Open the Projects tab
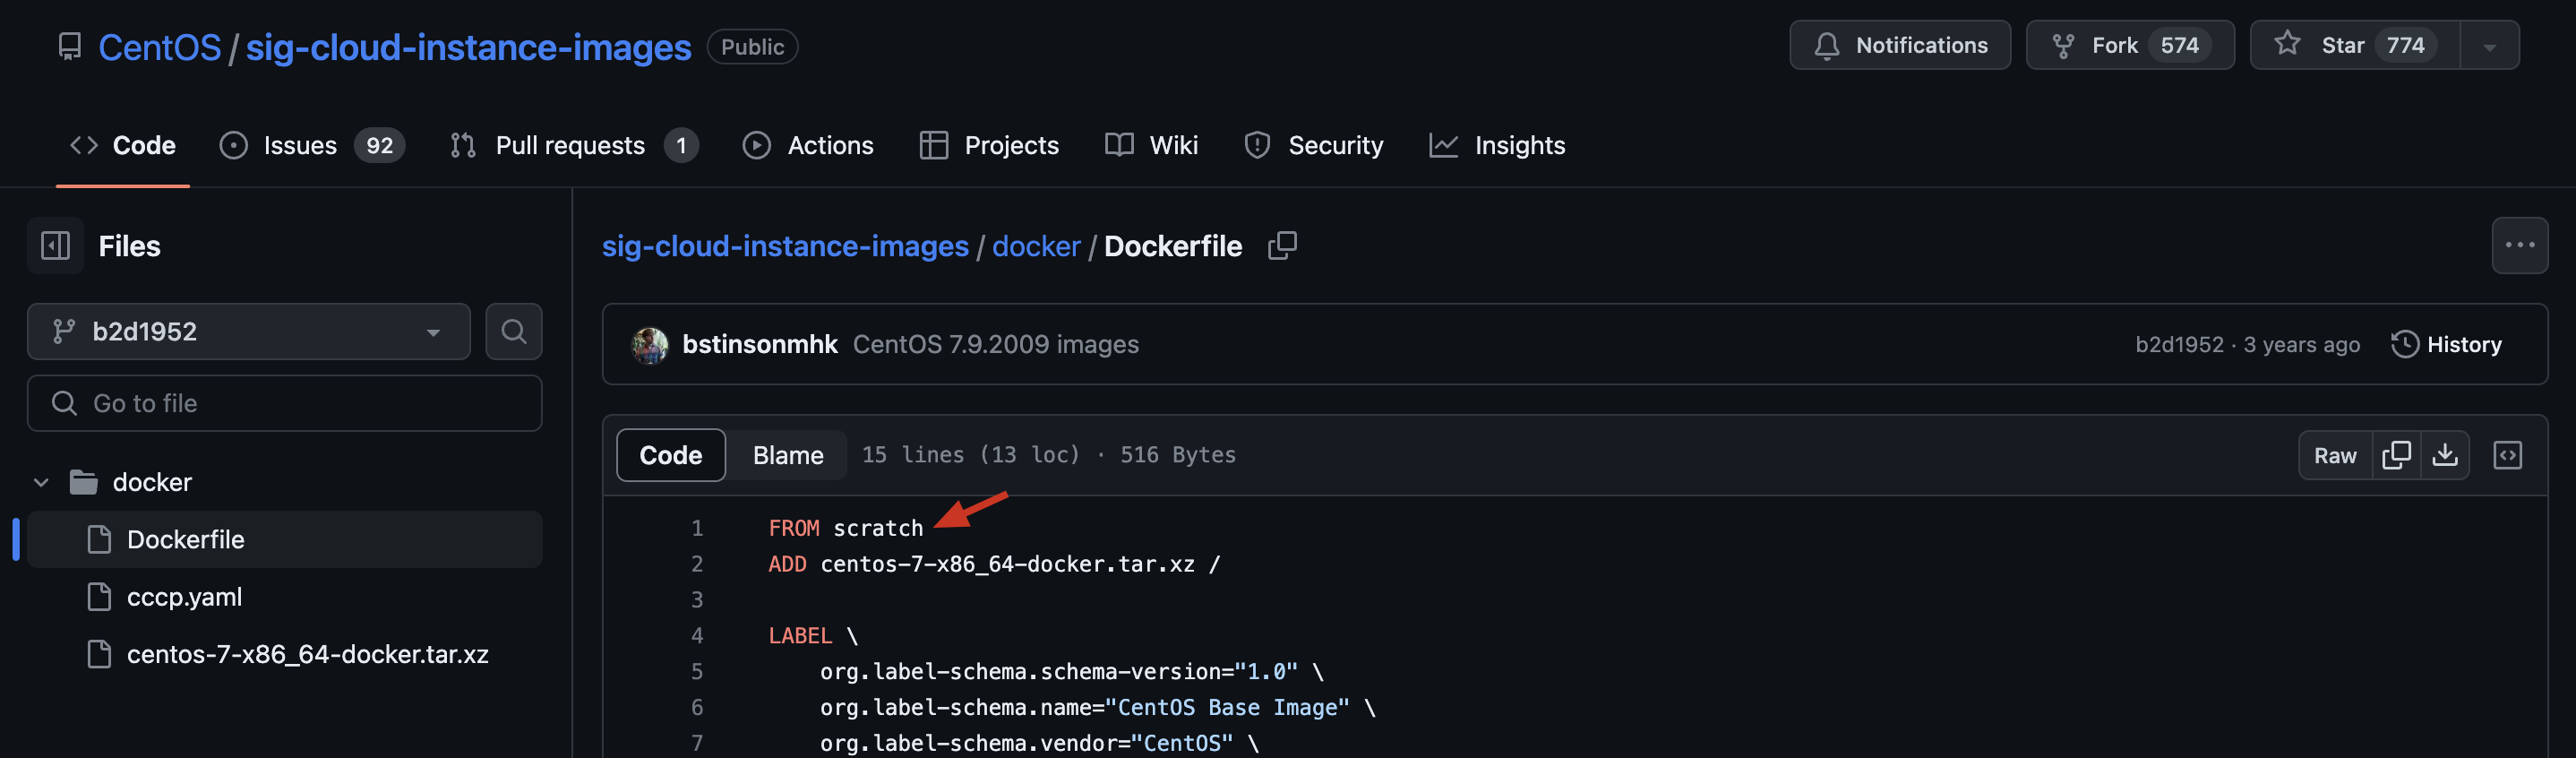The height and width of the screenshot is (758, 2576). [x=988, y=145]
